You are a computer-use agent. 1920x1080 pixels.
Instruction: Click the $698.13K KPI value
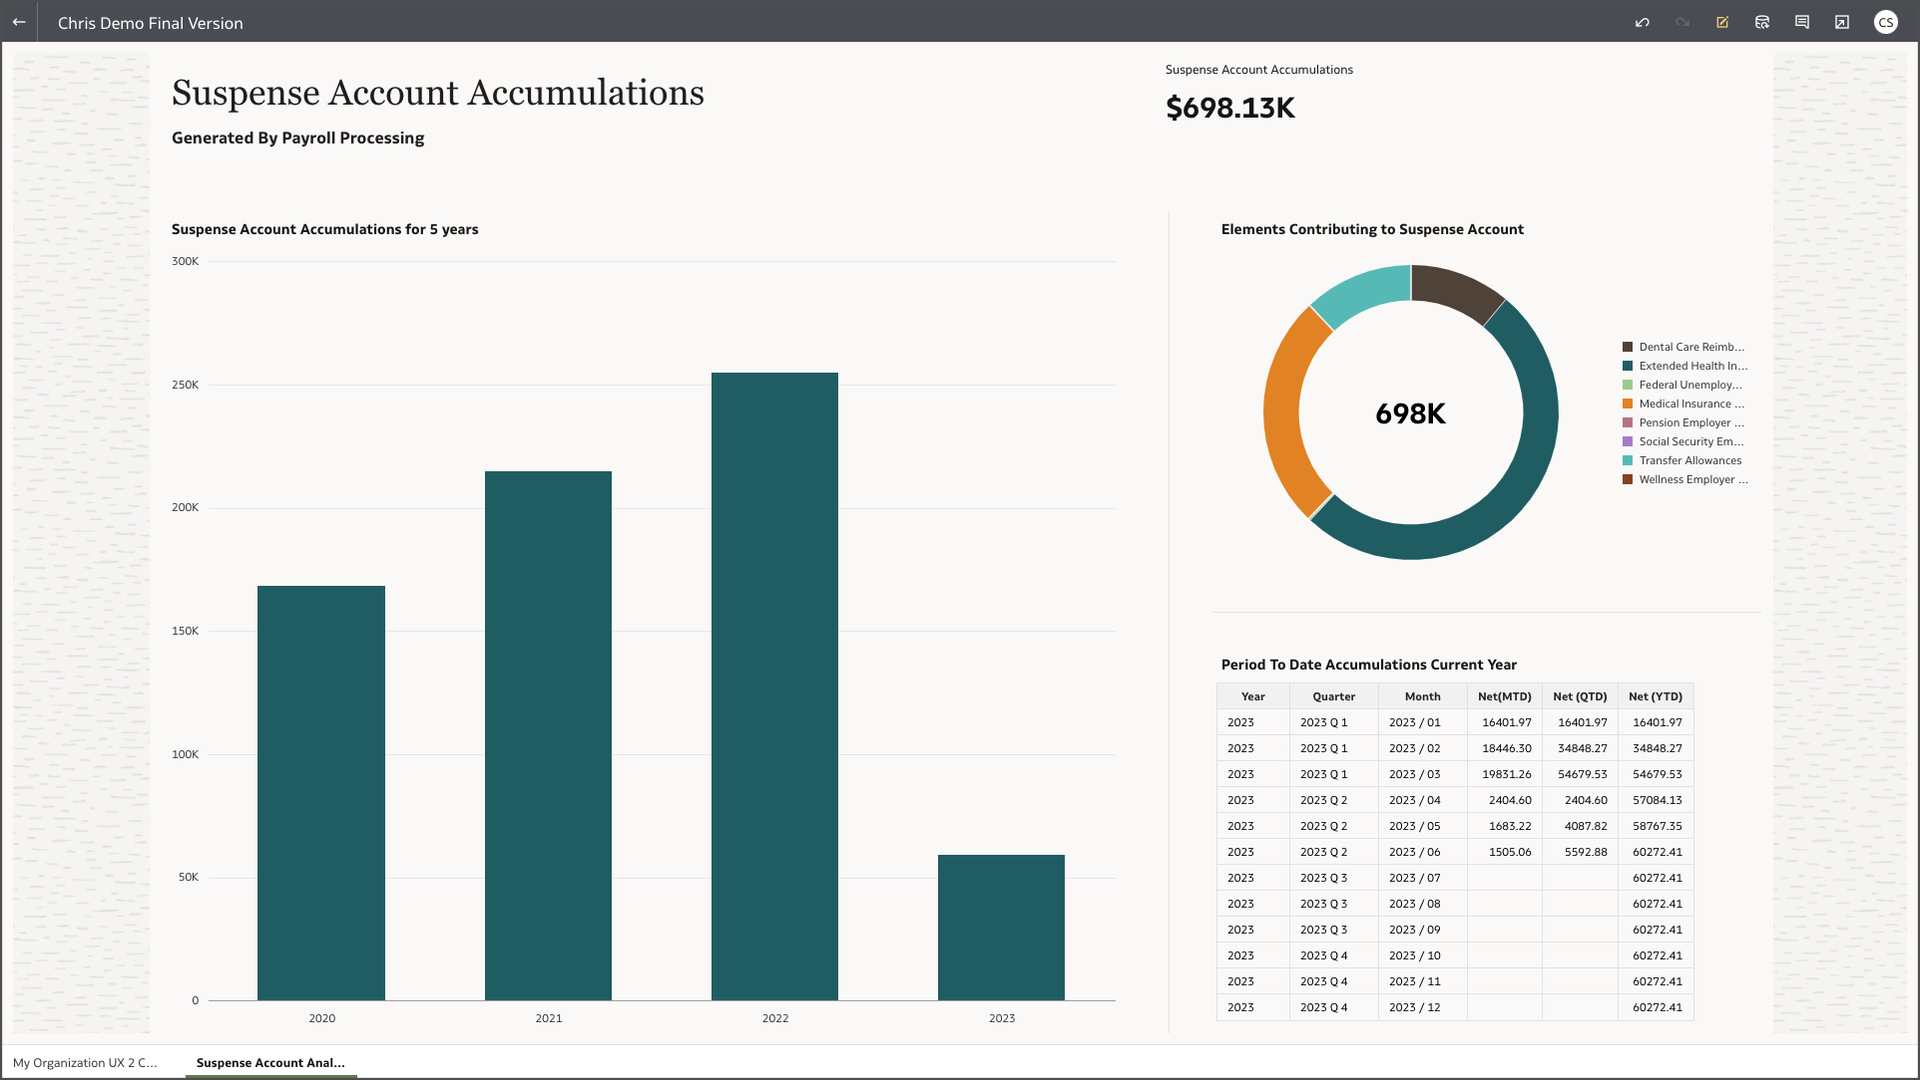pyautogui.click(x=1229, y=107)
